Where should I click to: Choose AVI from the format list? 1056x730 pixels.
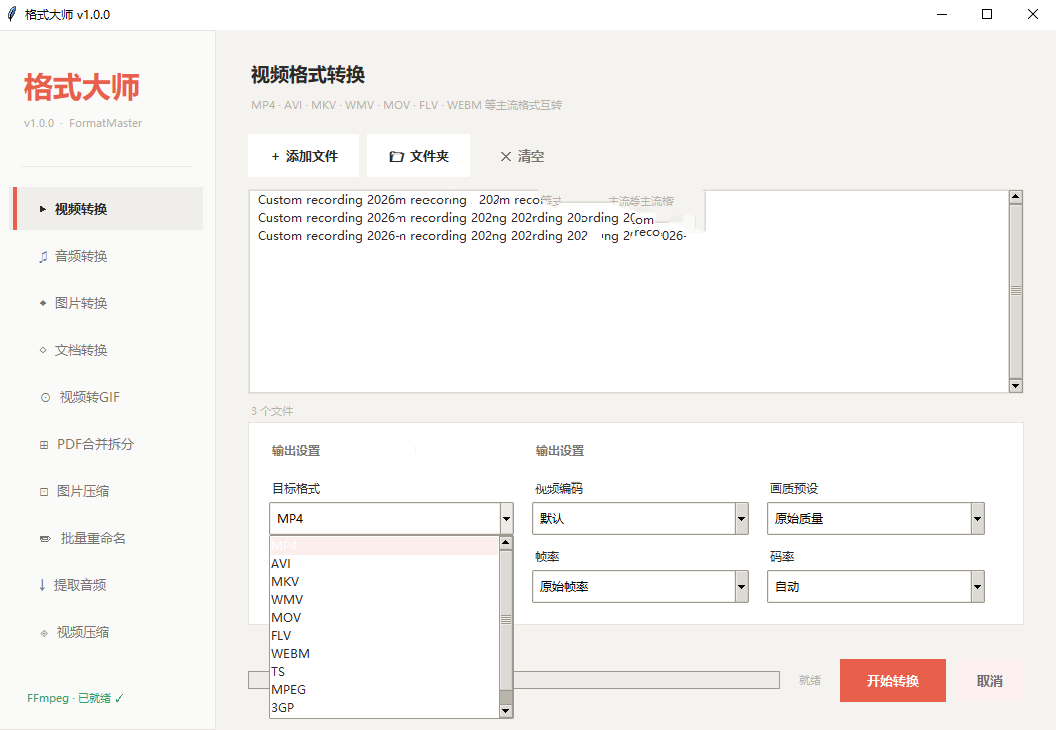point(384,564)
